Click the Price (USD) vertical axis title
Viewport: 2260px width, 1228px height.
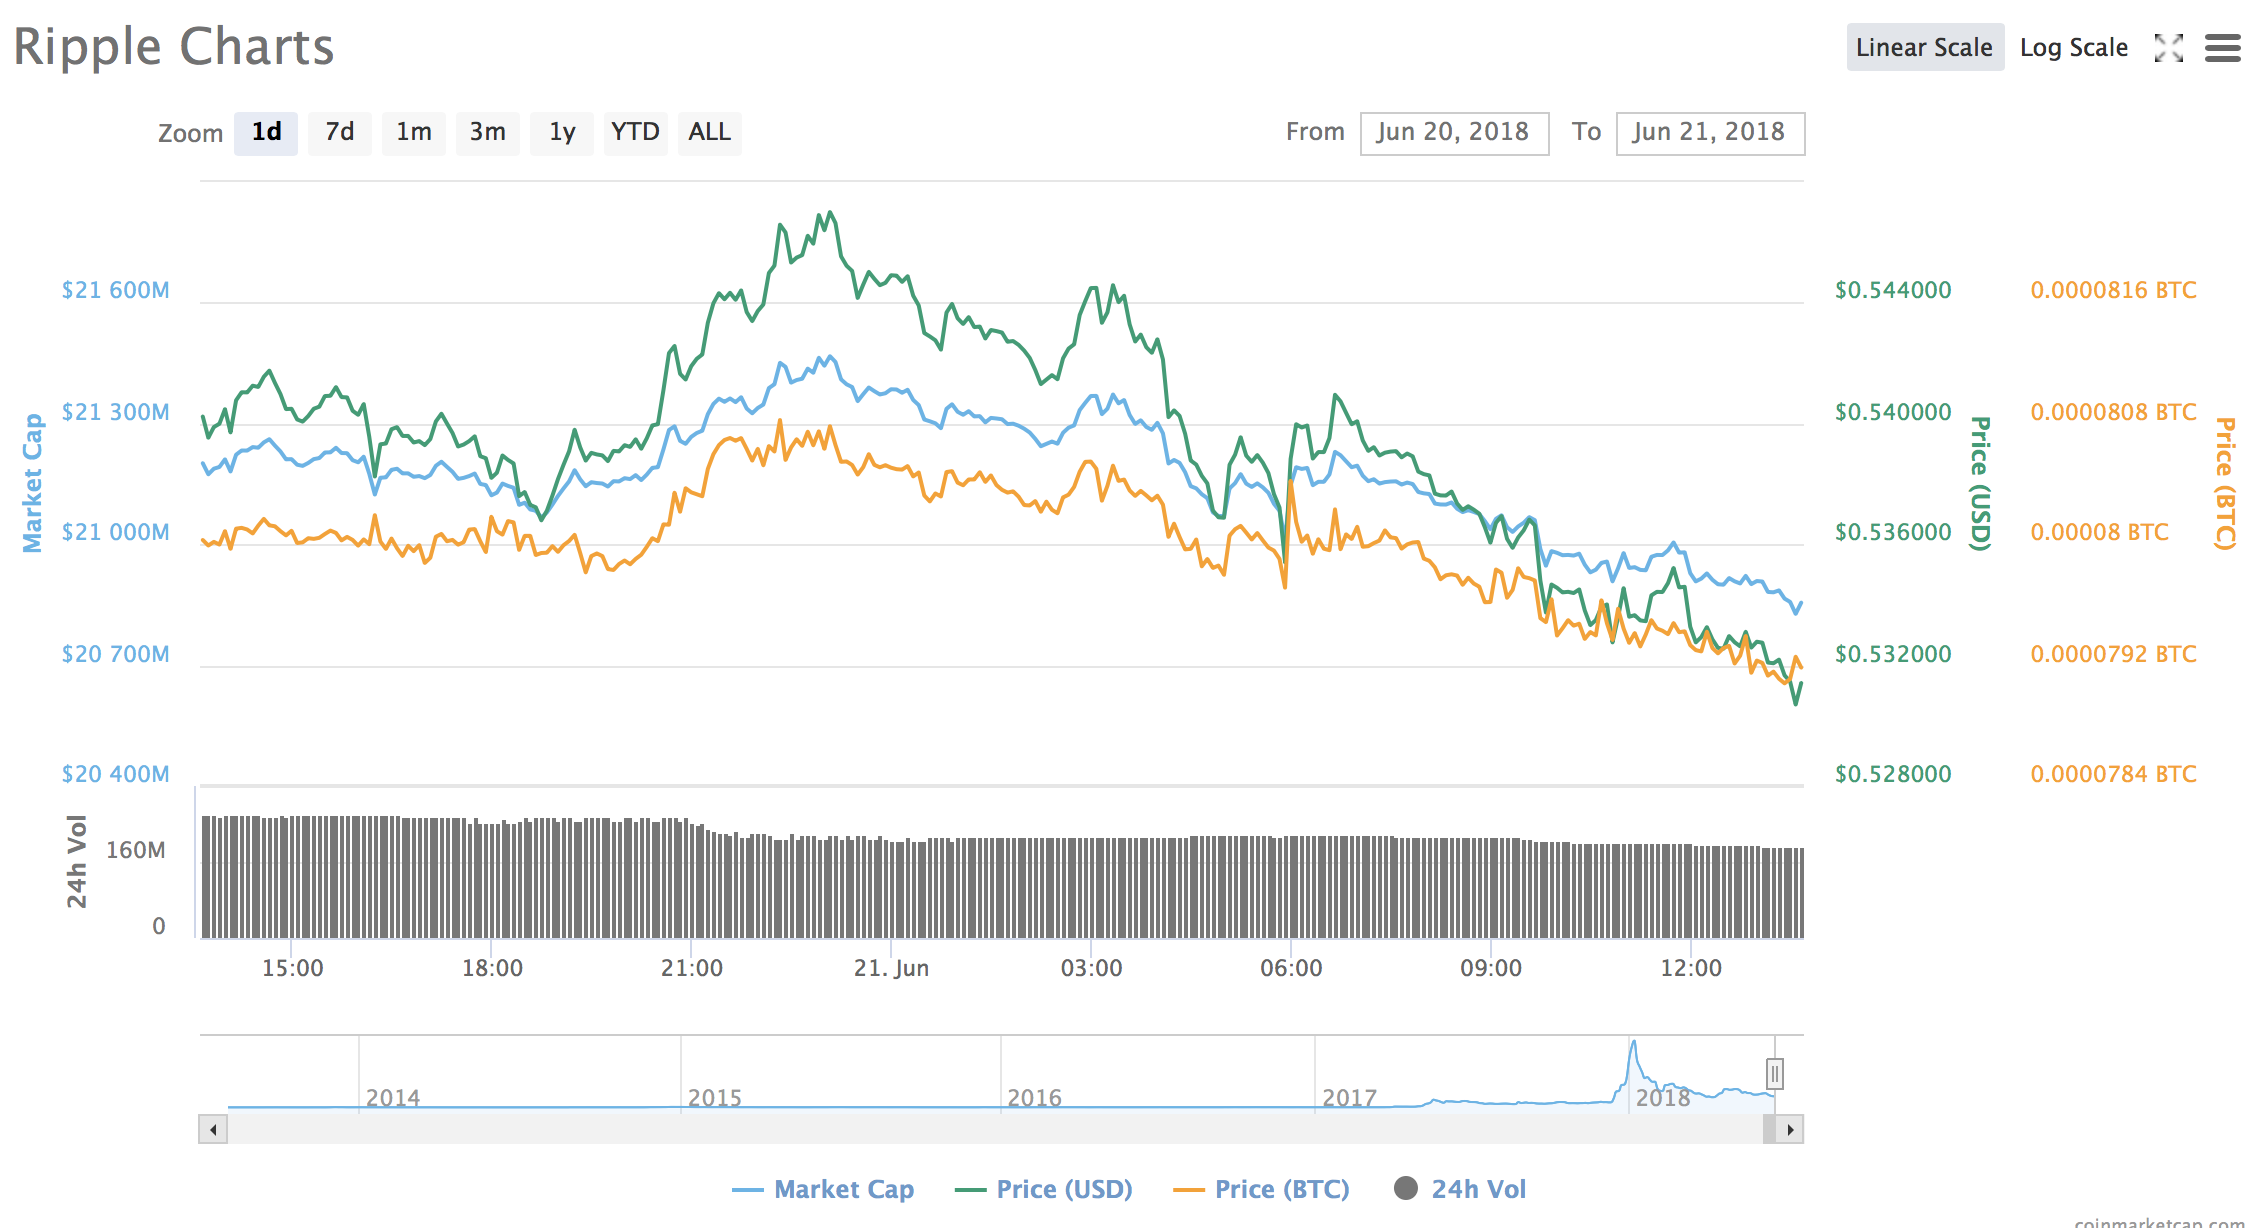coord(1980,483)
